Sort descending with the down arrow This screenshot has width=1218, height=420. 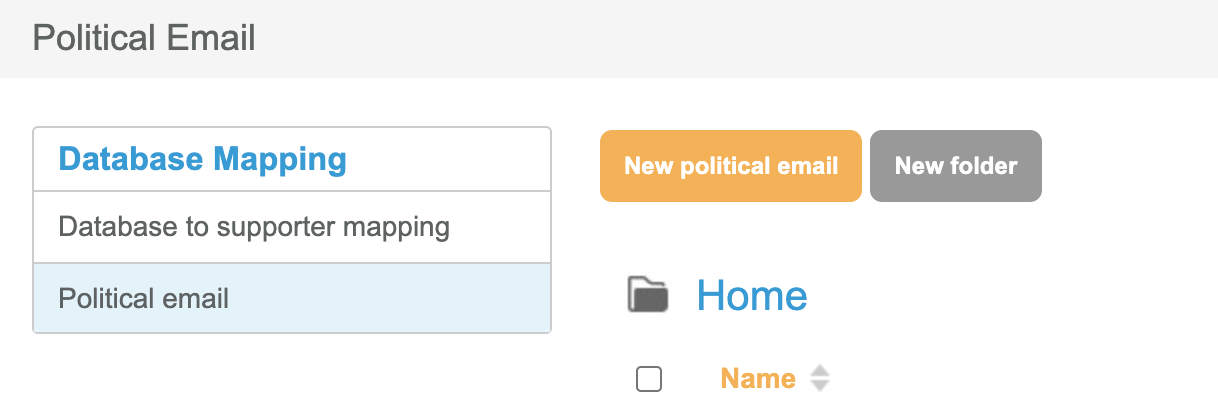[820, 386]
